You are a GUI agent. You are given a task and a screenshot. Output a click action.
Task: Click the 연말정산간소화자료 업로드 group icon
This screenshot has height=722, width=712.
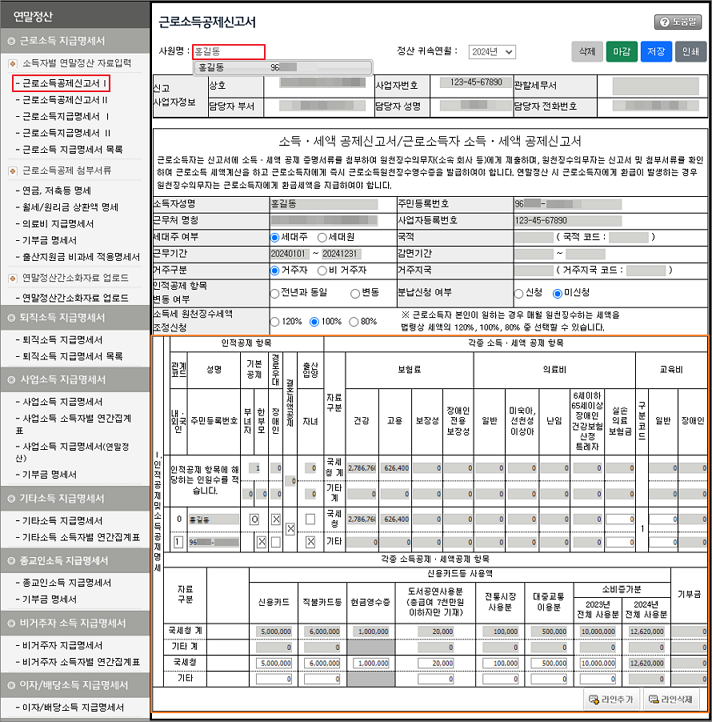point(13,279)
